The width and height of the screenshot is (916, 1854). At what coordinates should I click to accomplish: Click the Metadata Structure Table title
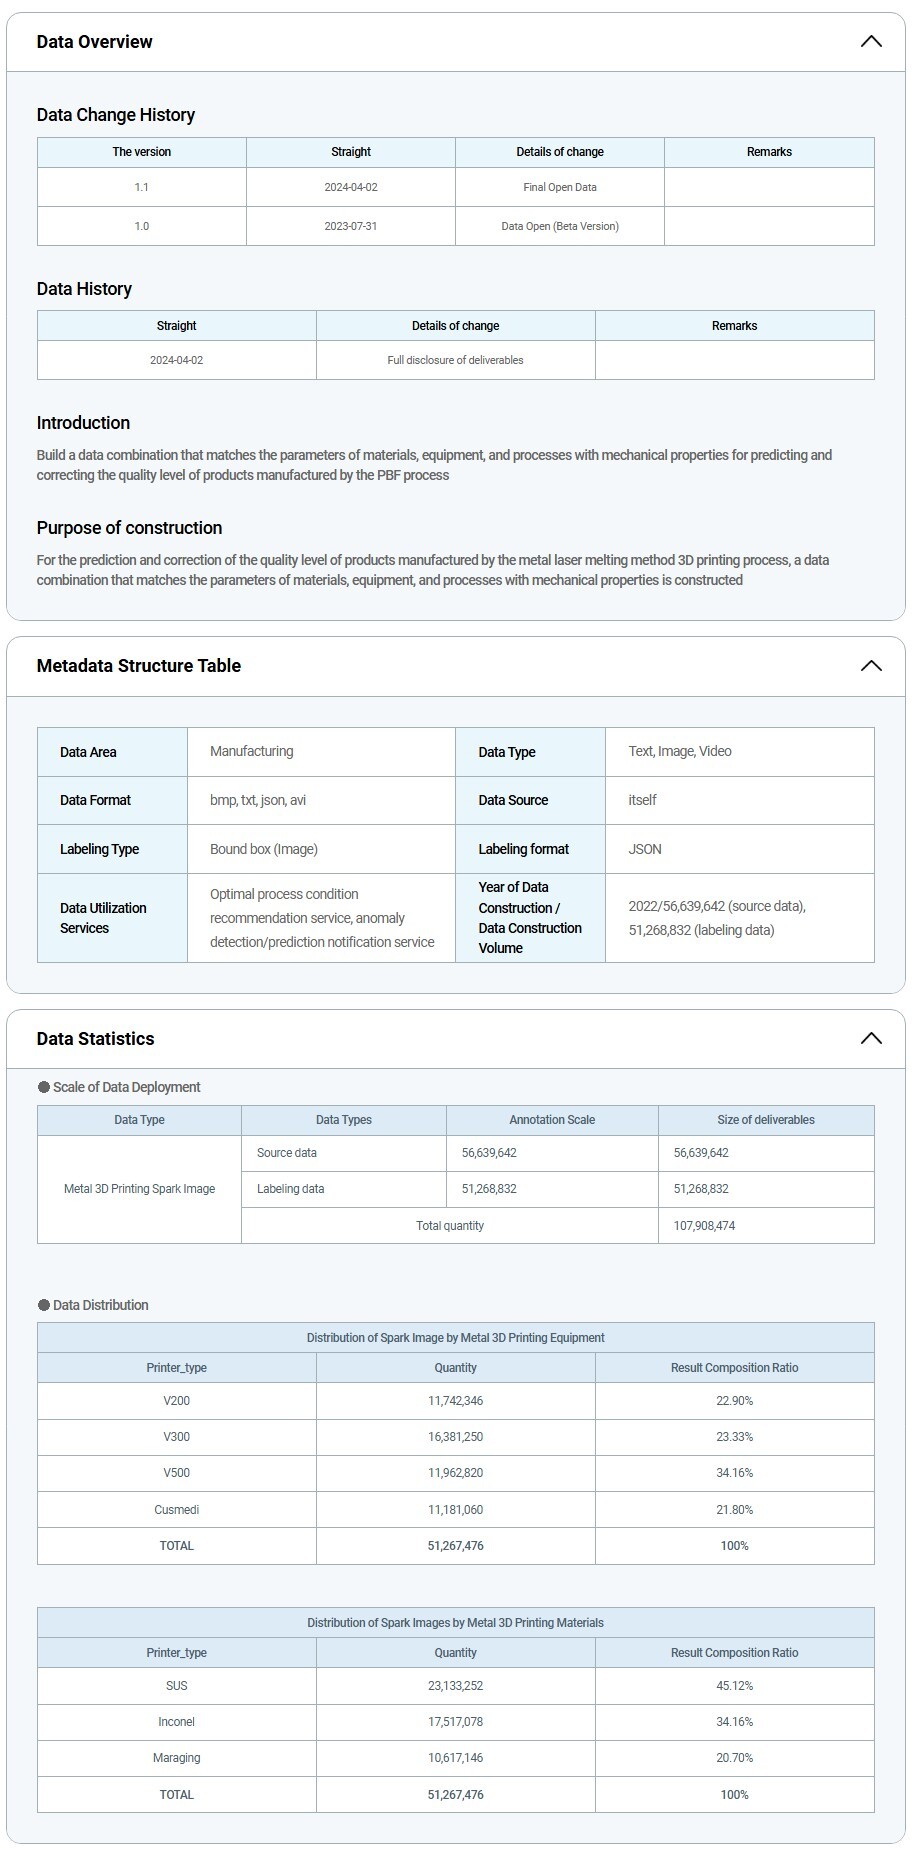(138, 666)
